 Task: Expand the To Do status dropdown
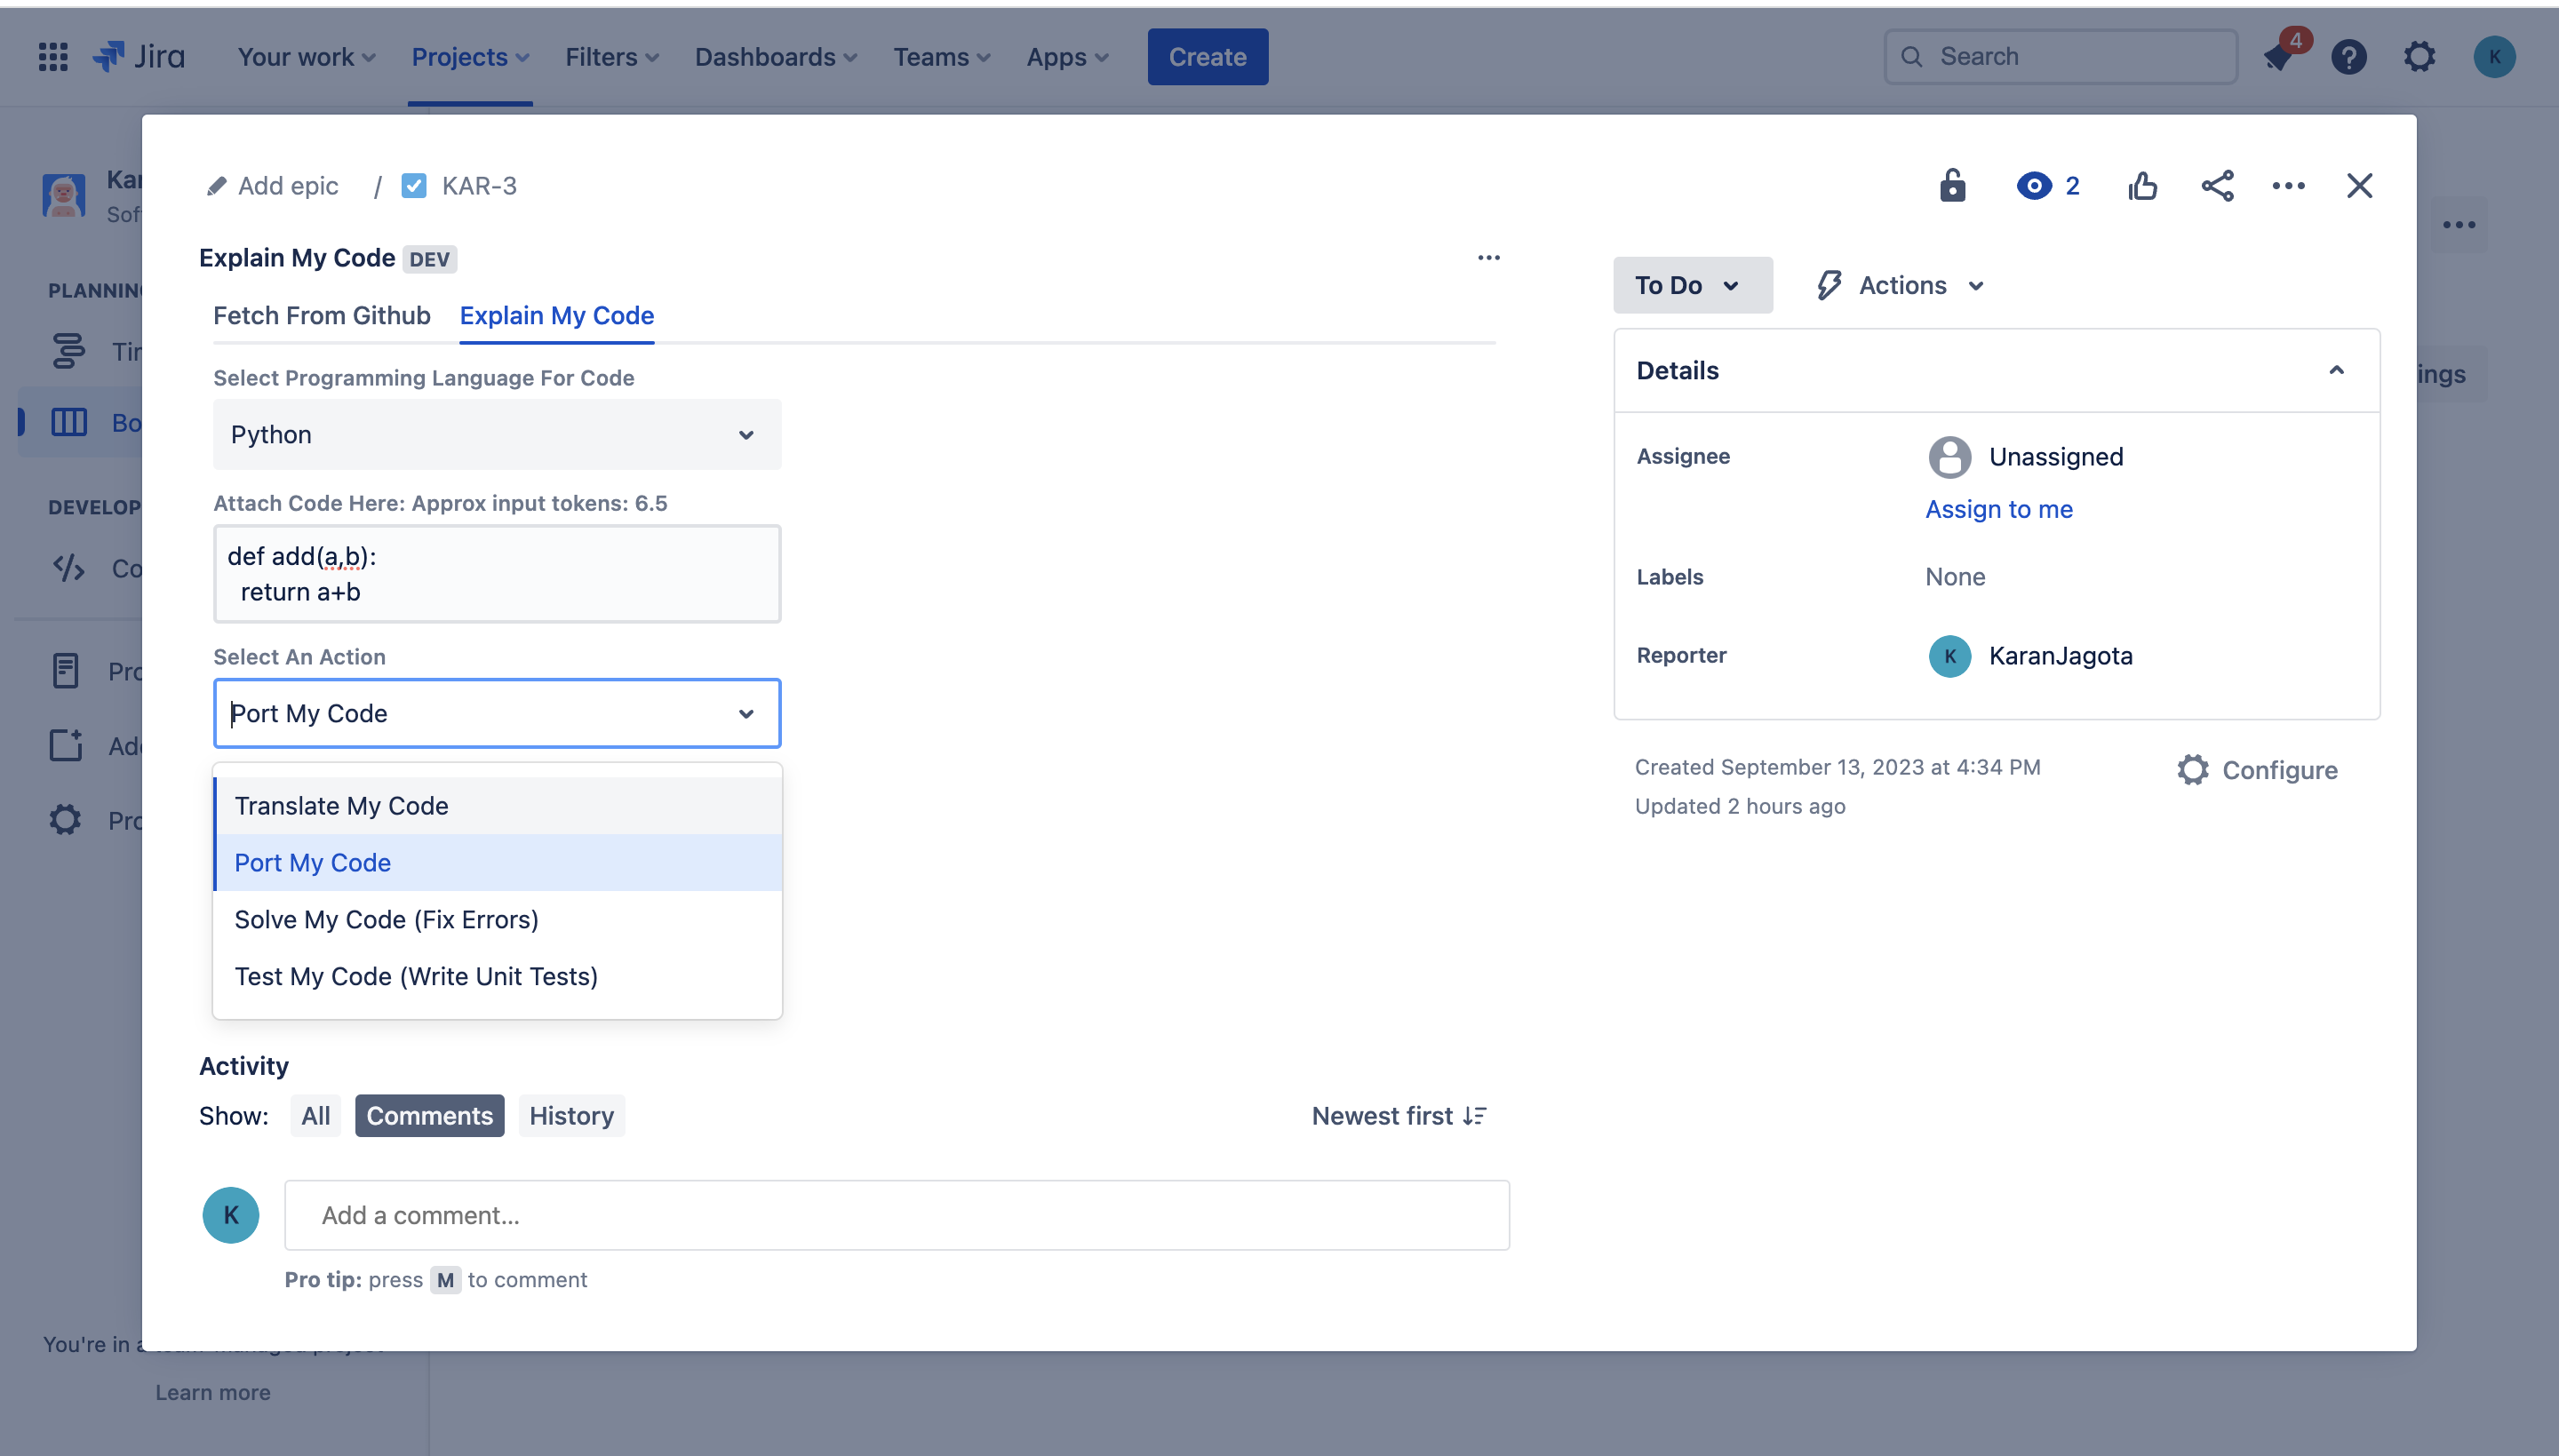[1691, 285]
